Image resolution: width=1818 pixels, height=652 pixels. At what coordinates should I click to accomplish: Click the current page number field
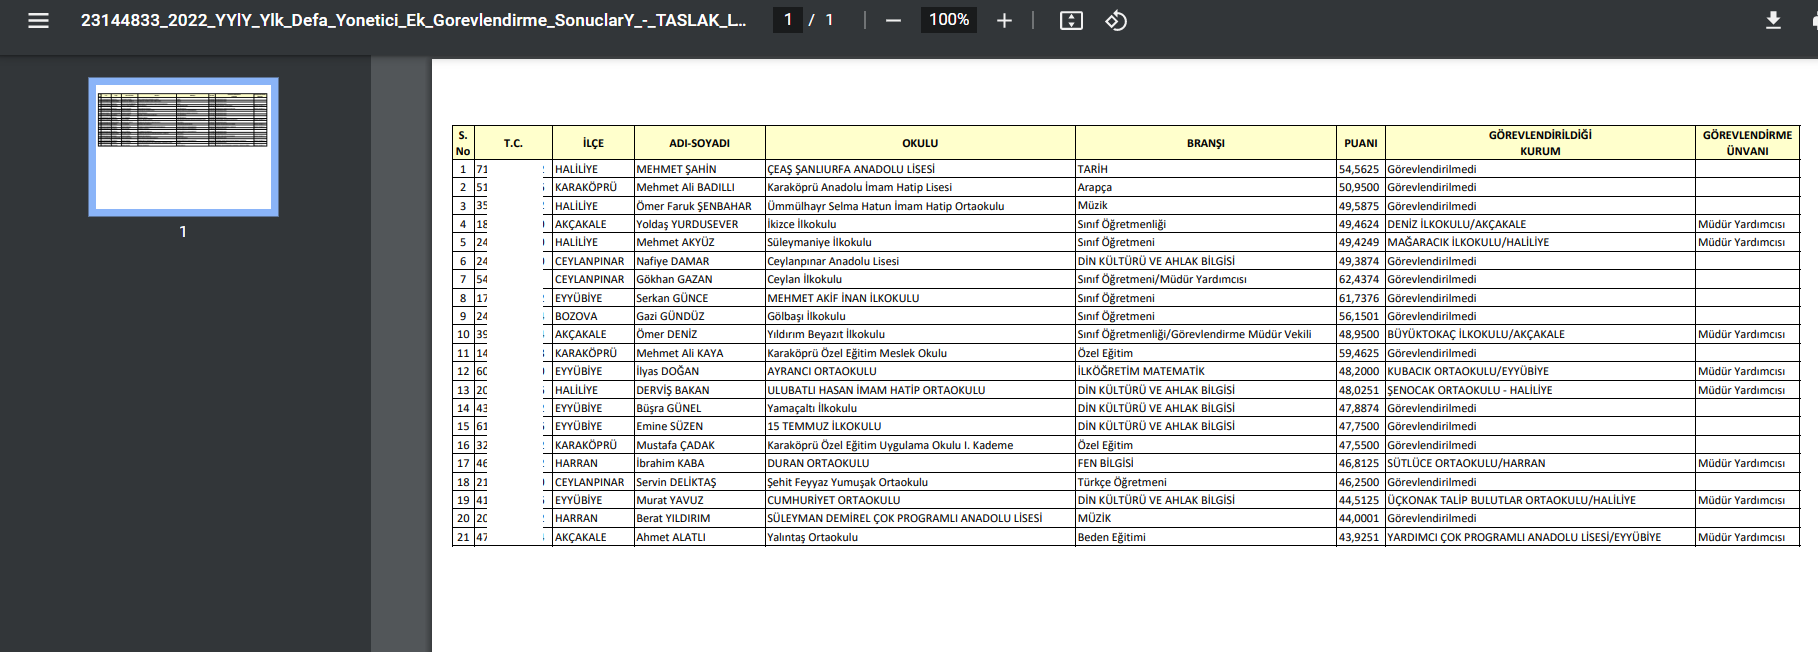pyautogui.click(x=788, y=20)
